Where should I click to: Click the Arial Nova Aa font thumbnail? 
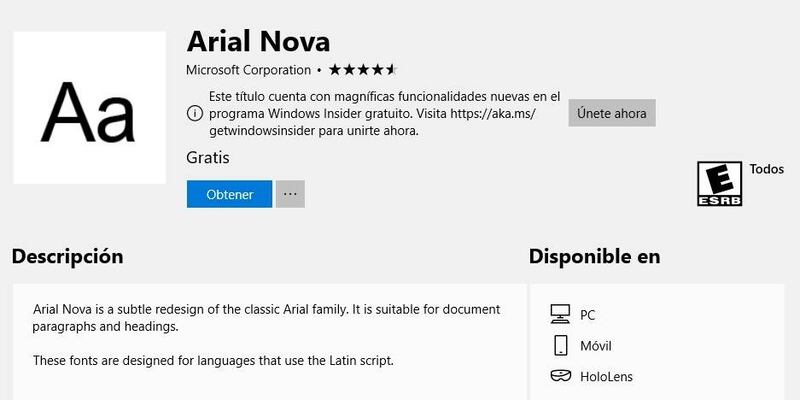tap(89, 107)
